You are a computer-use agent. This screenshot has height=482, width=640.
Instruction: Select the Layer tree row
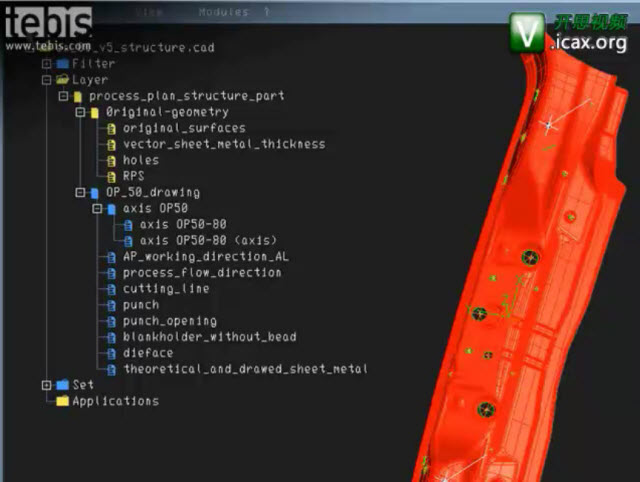click(x=90, y=80)
